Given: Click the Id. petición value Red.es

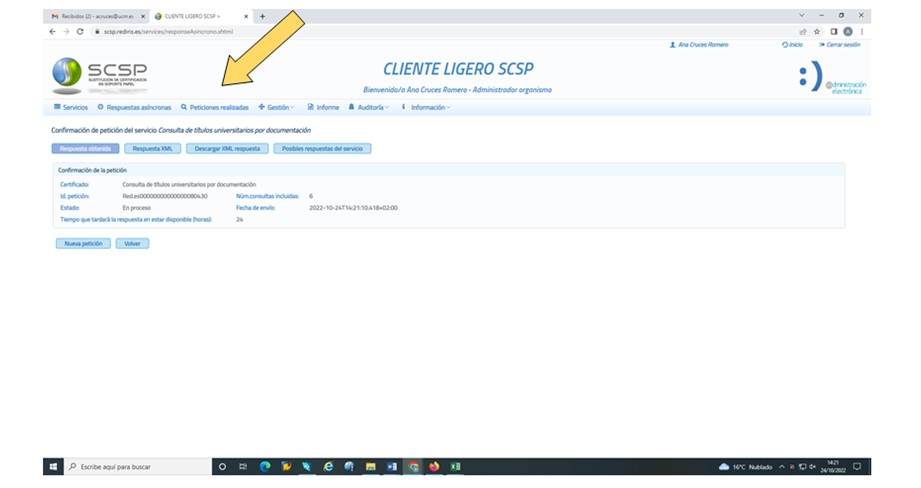Looking at the screenshot, I should click(x=165, y=196).
